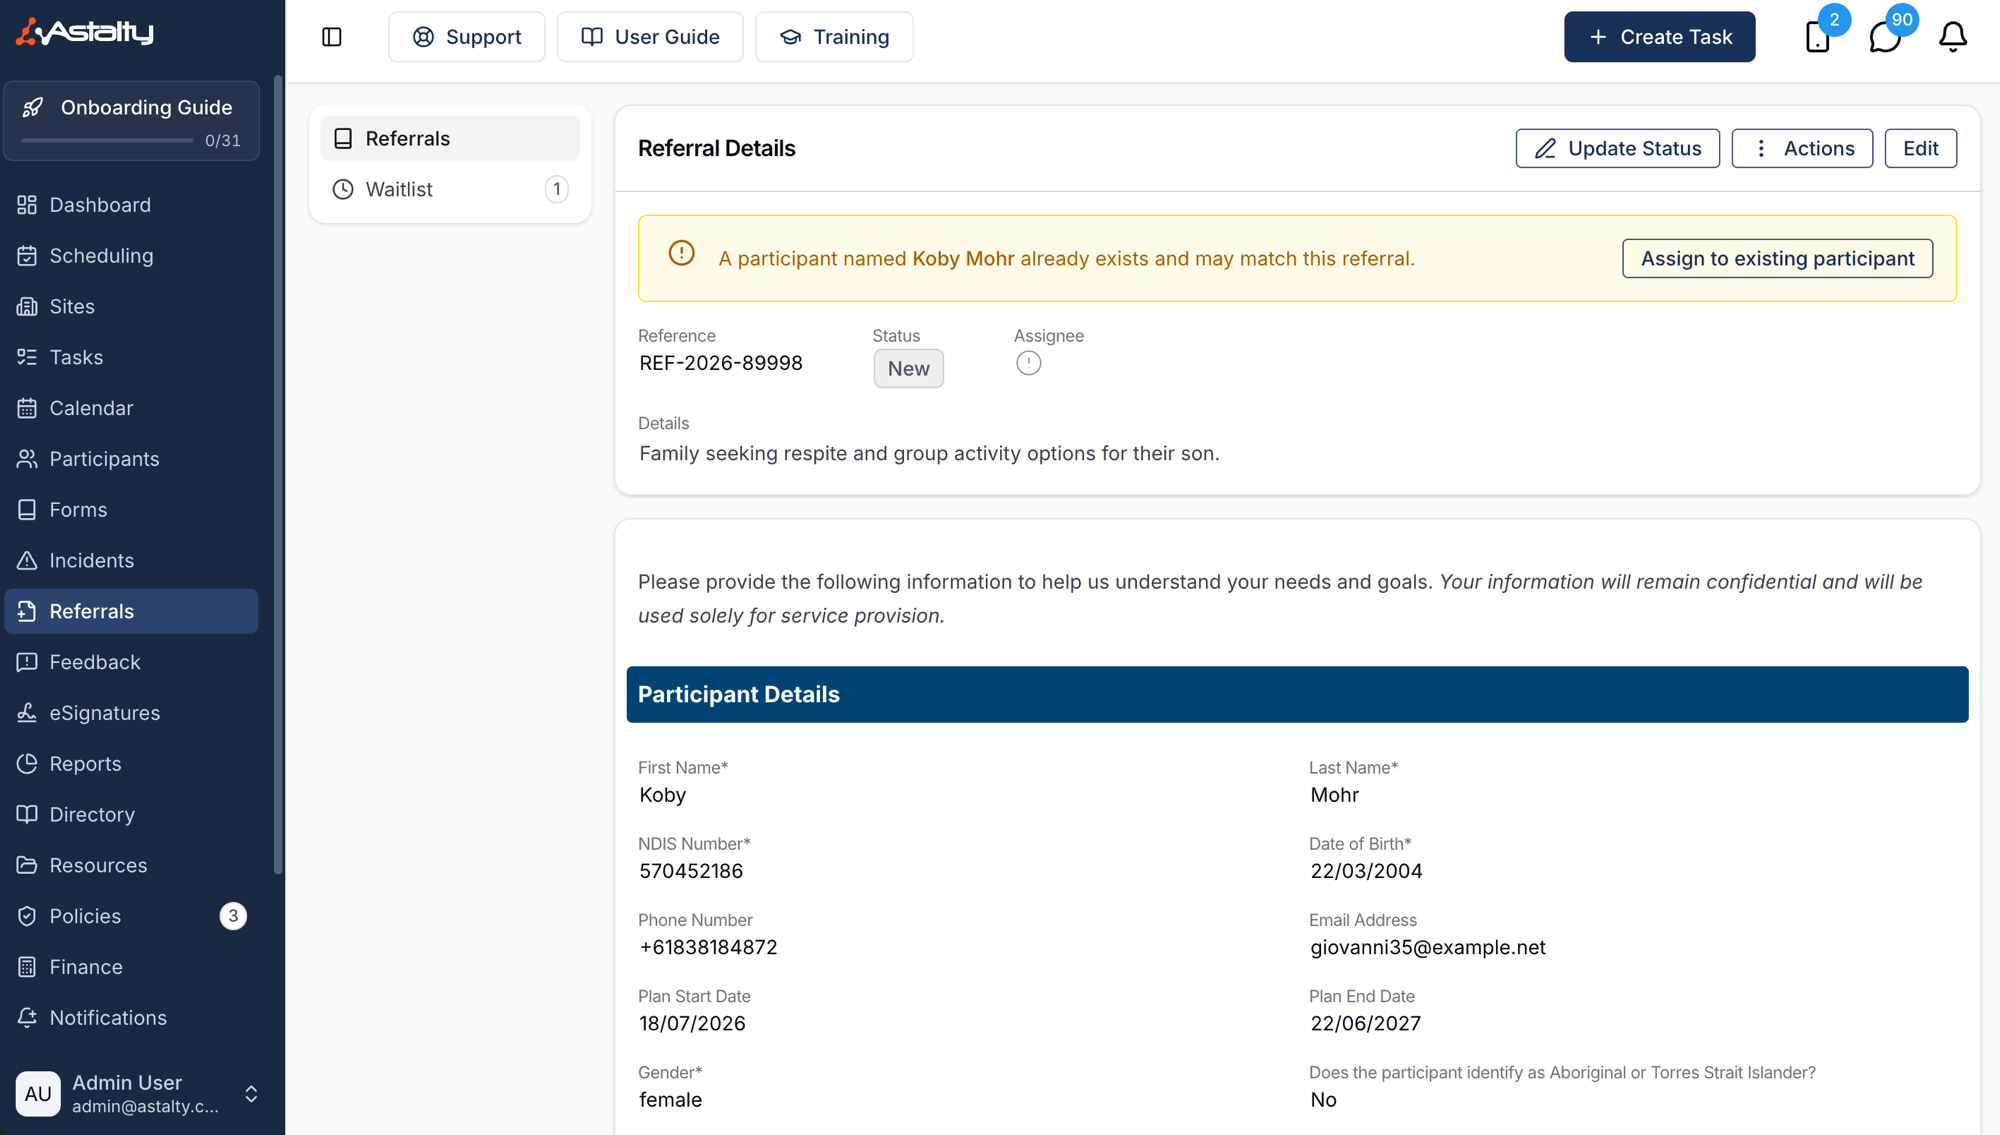2000x1135 pixels.
Task: Toggle the sidebar collapse icon
Action: tap(332, 37)
